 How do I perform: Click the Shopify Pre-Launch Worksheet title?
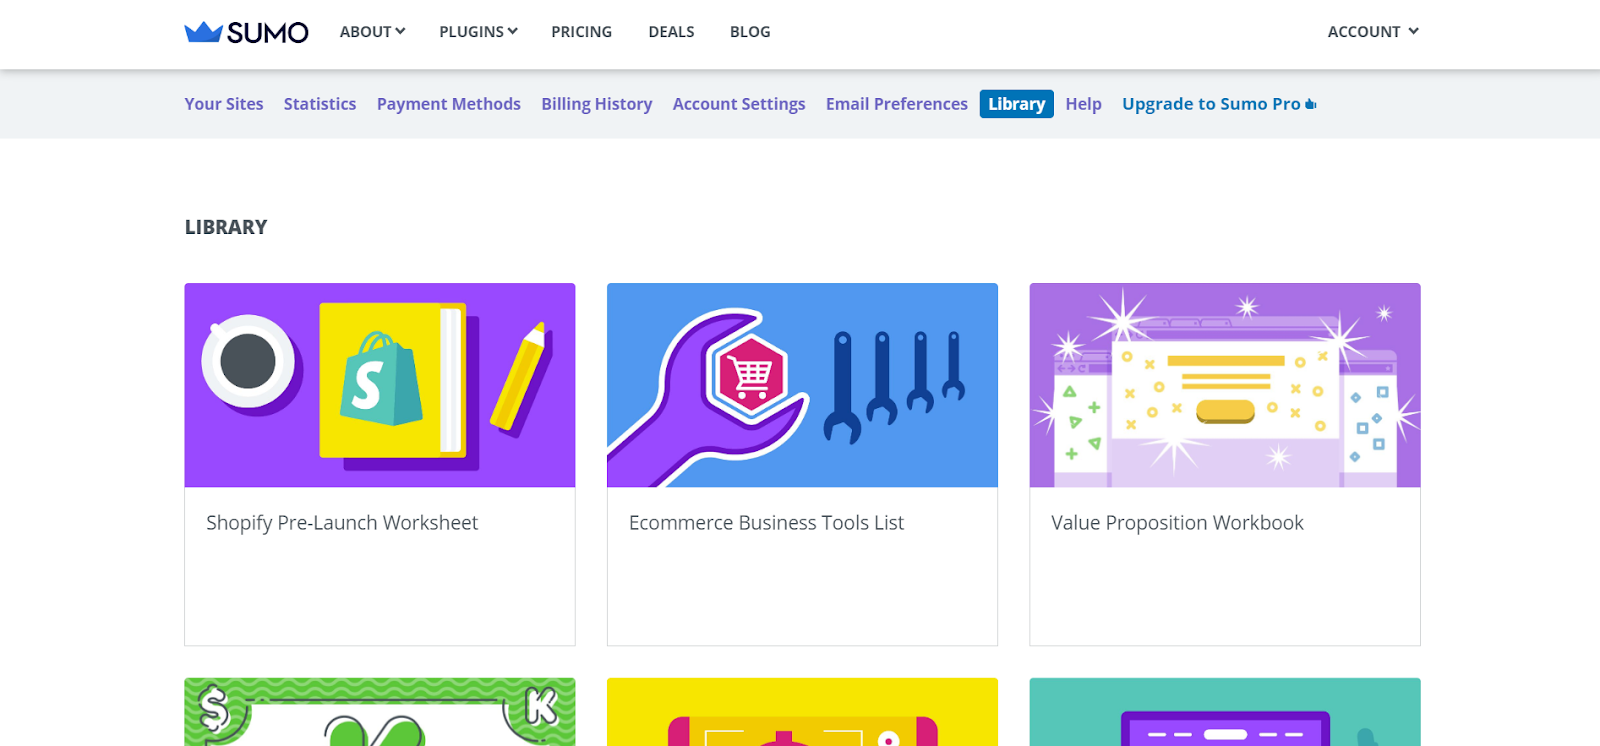point(342,523)
